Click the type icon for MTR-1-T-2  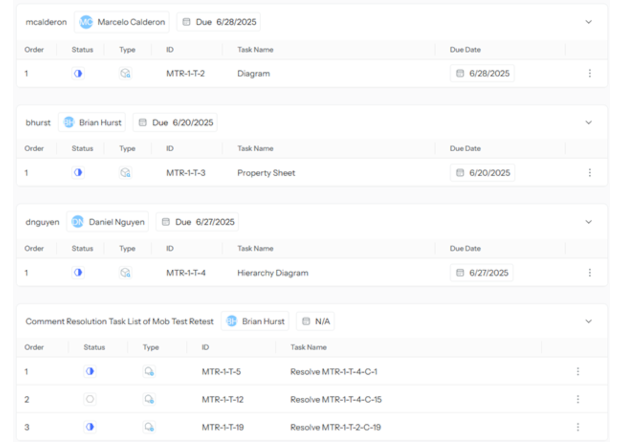coord(125,73)
